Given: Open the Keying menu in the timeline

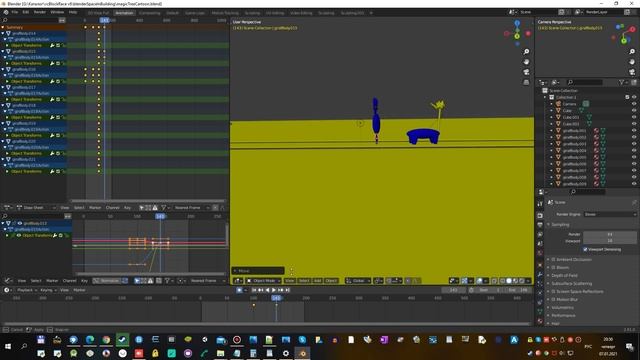Looking at the screenshot, I should tap(48, 290).
